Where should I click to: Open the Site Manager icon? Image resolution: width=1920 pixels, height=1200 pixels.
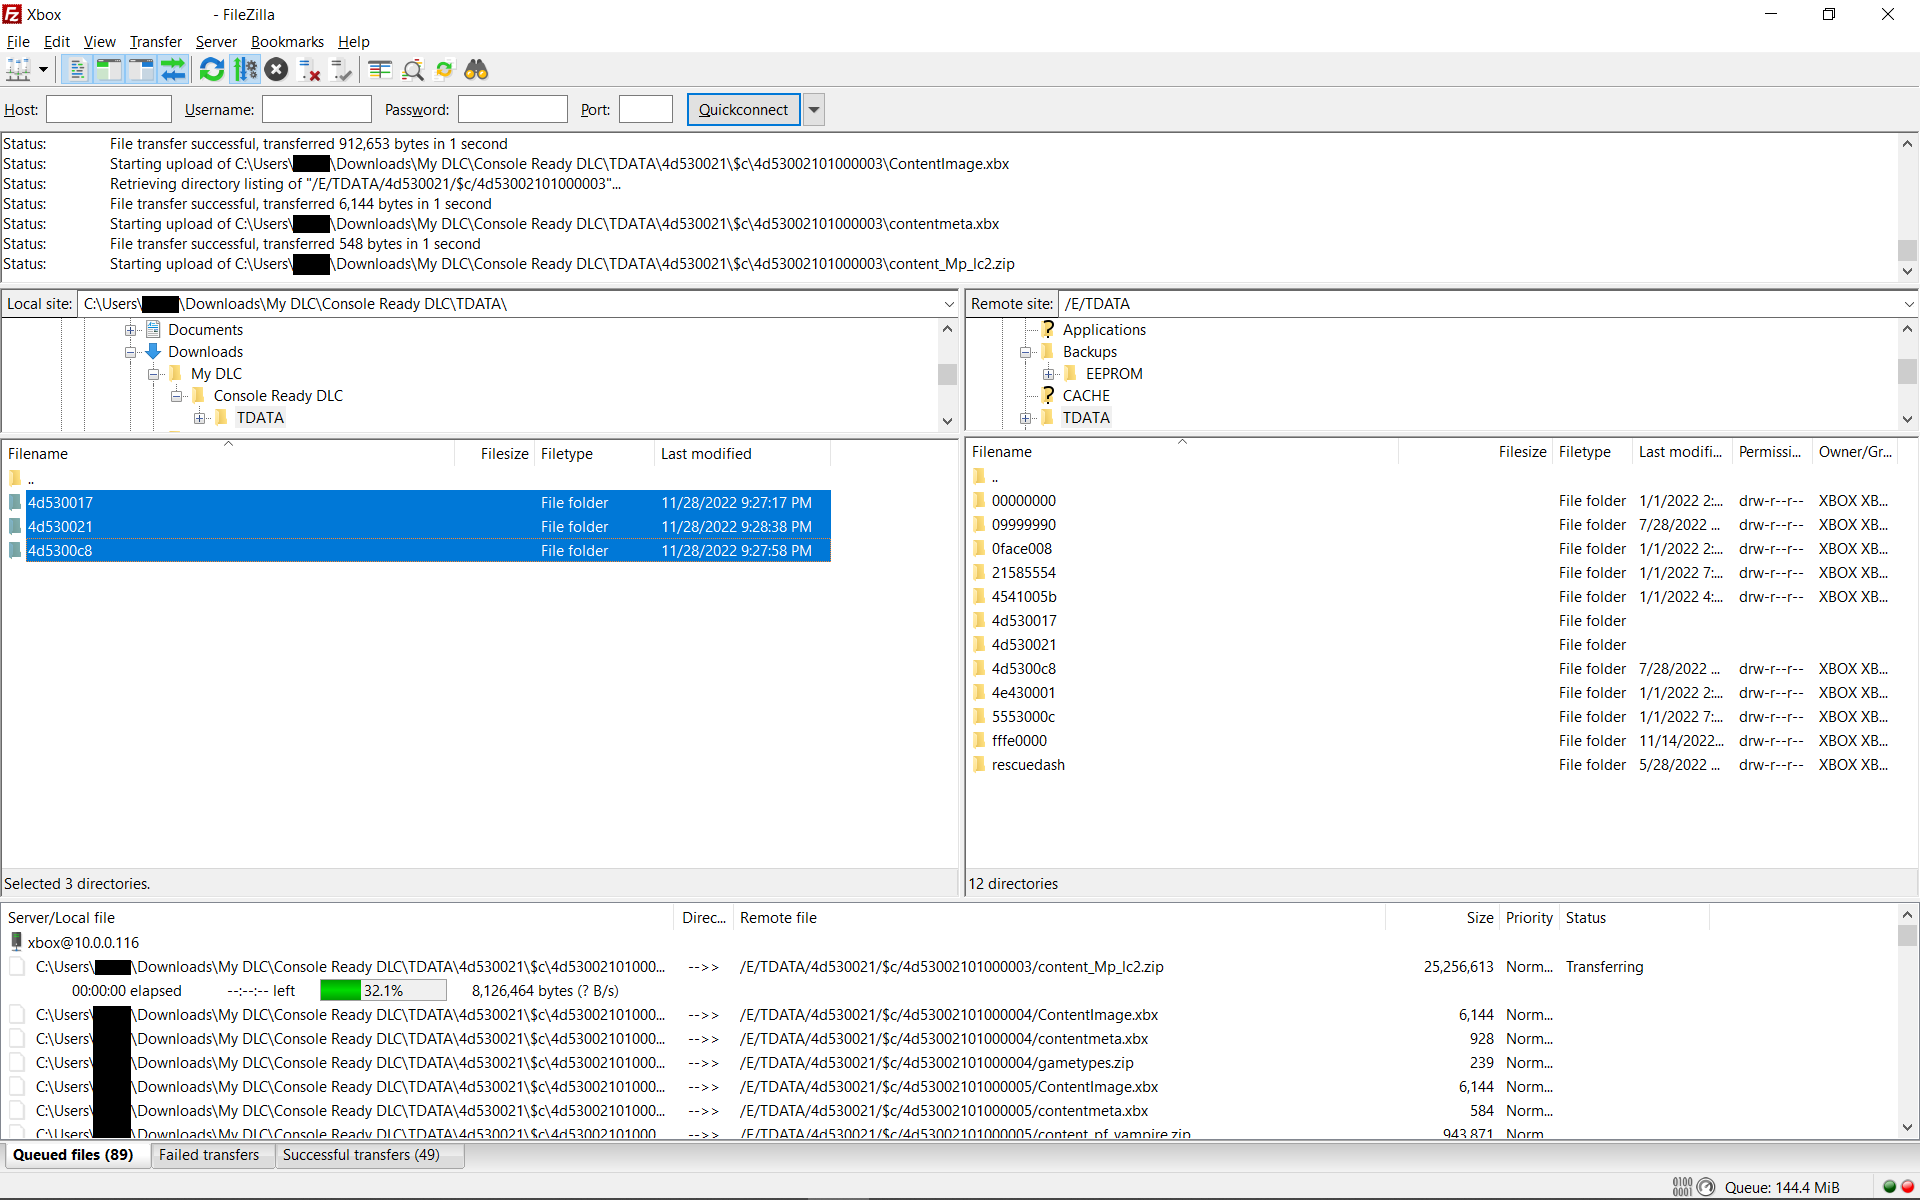18,70
